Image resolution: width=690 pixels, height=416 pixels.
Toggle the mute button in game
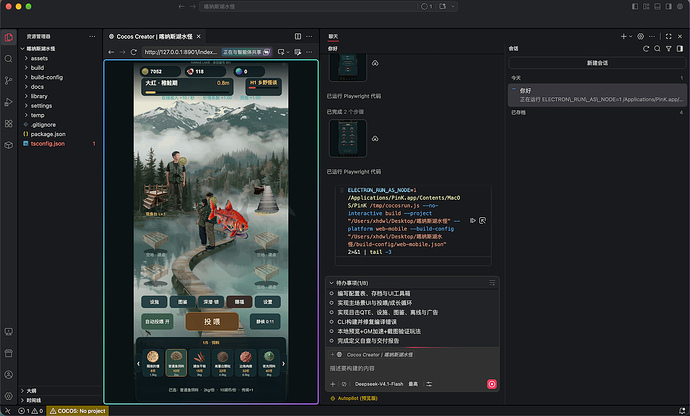265,322
